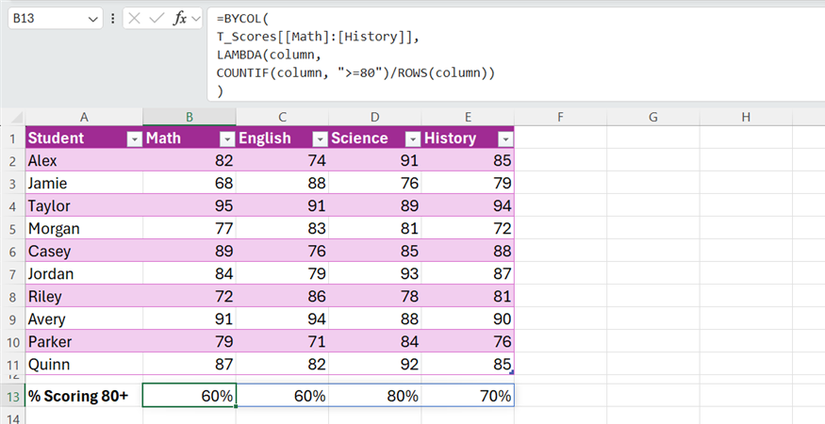Viewport: 825px width, 424px height.
Task: Select column G header
Action: tap(653, 117)
